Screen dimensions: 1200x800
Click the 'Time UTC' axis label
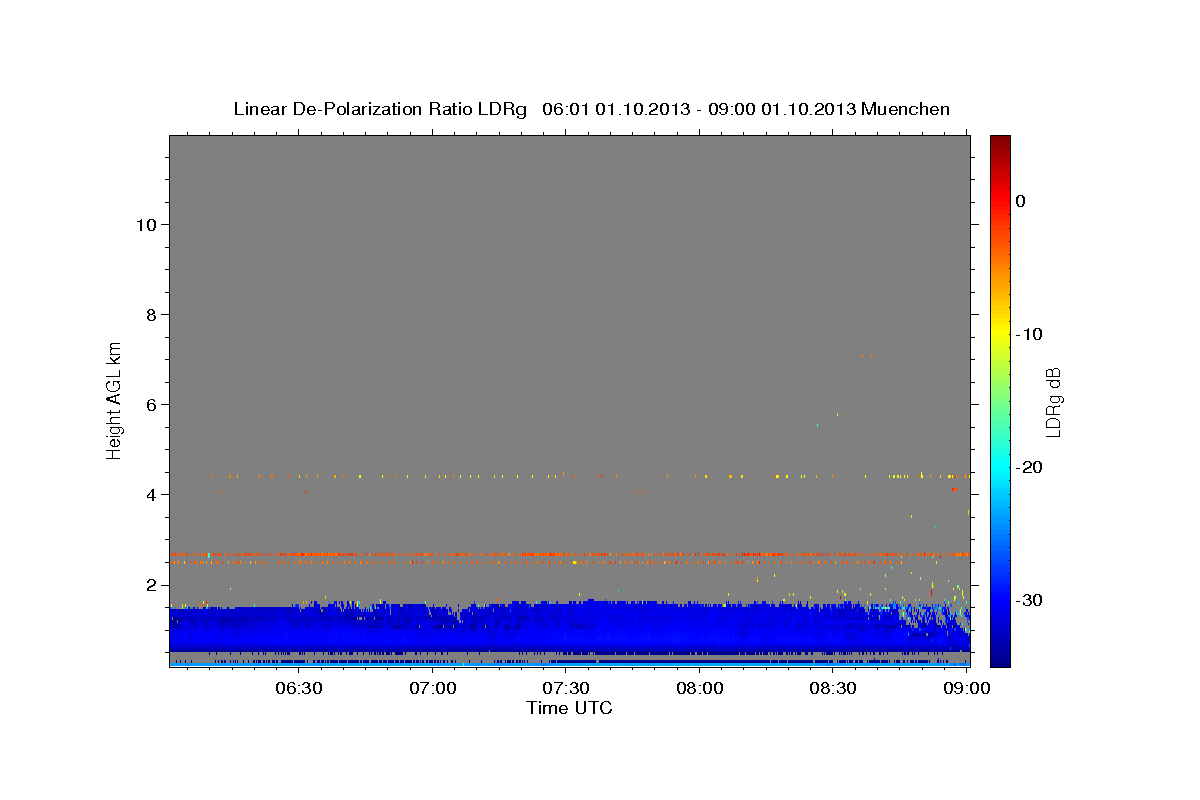569,708
